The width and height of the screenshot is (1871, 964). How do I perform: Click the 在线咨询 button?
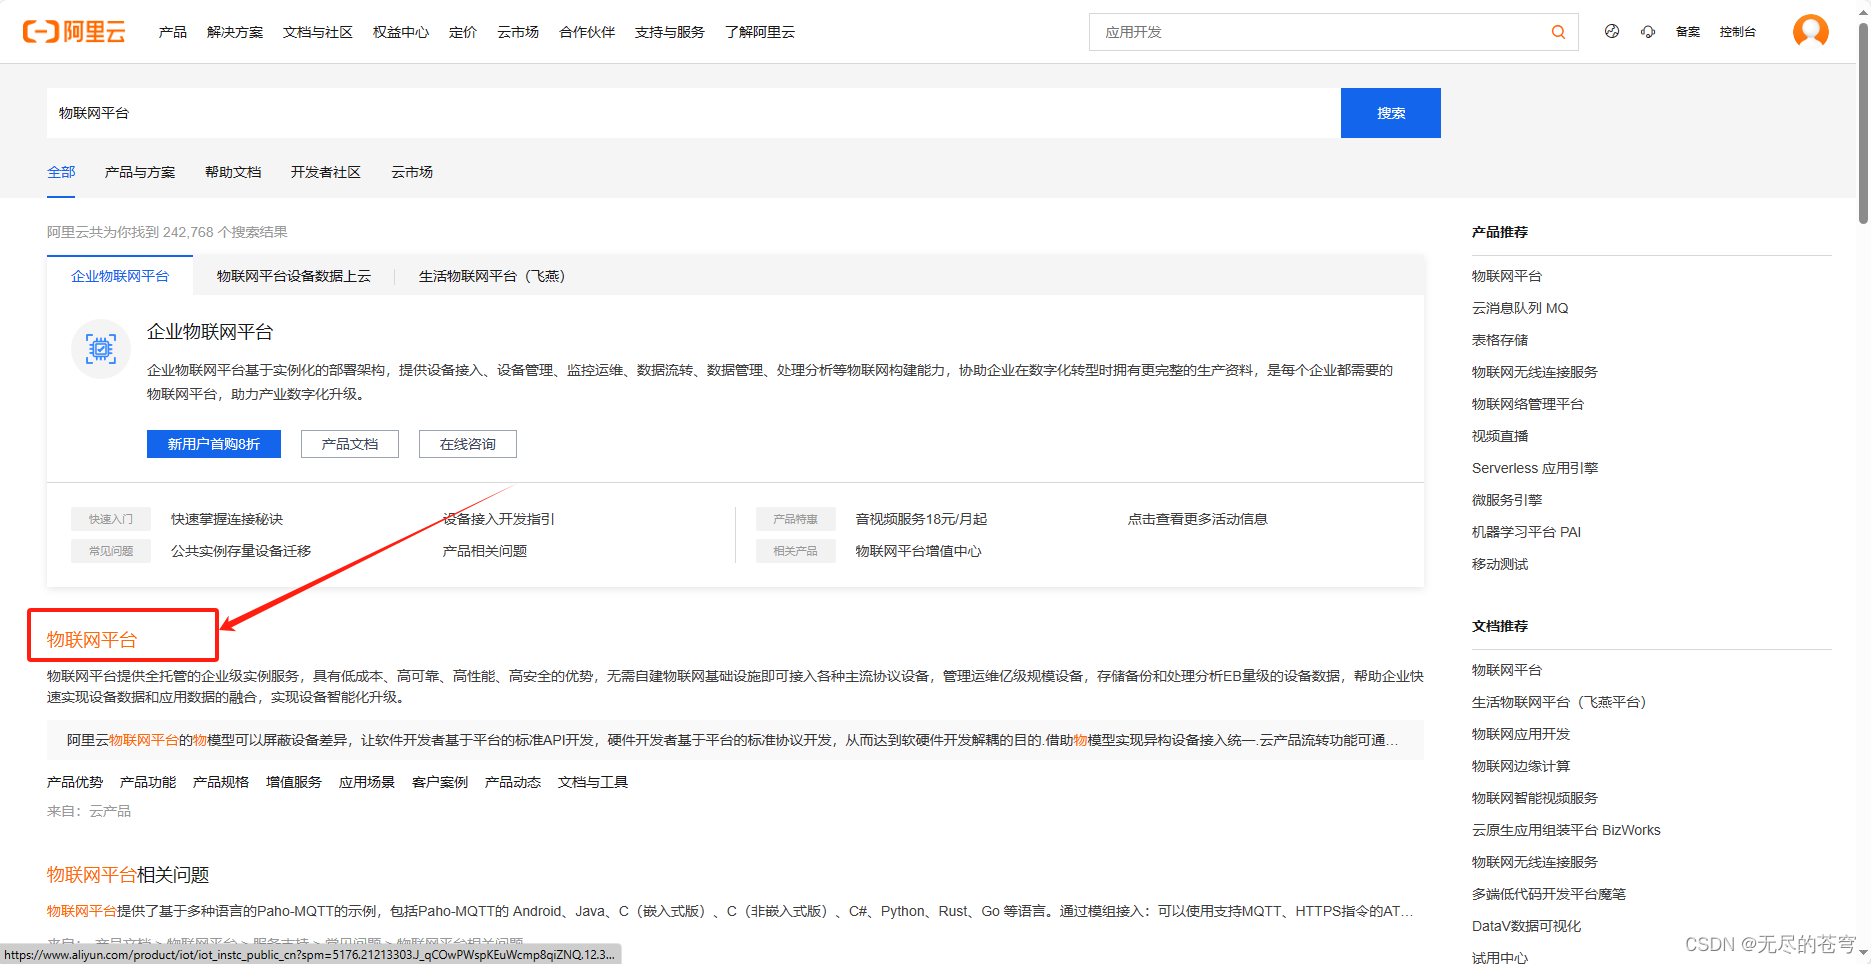click(468, 444)
